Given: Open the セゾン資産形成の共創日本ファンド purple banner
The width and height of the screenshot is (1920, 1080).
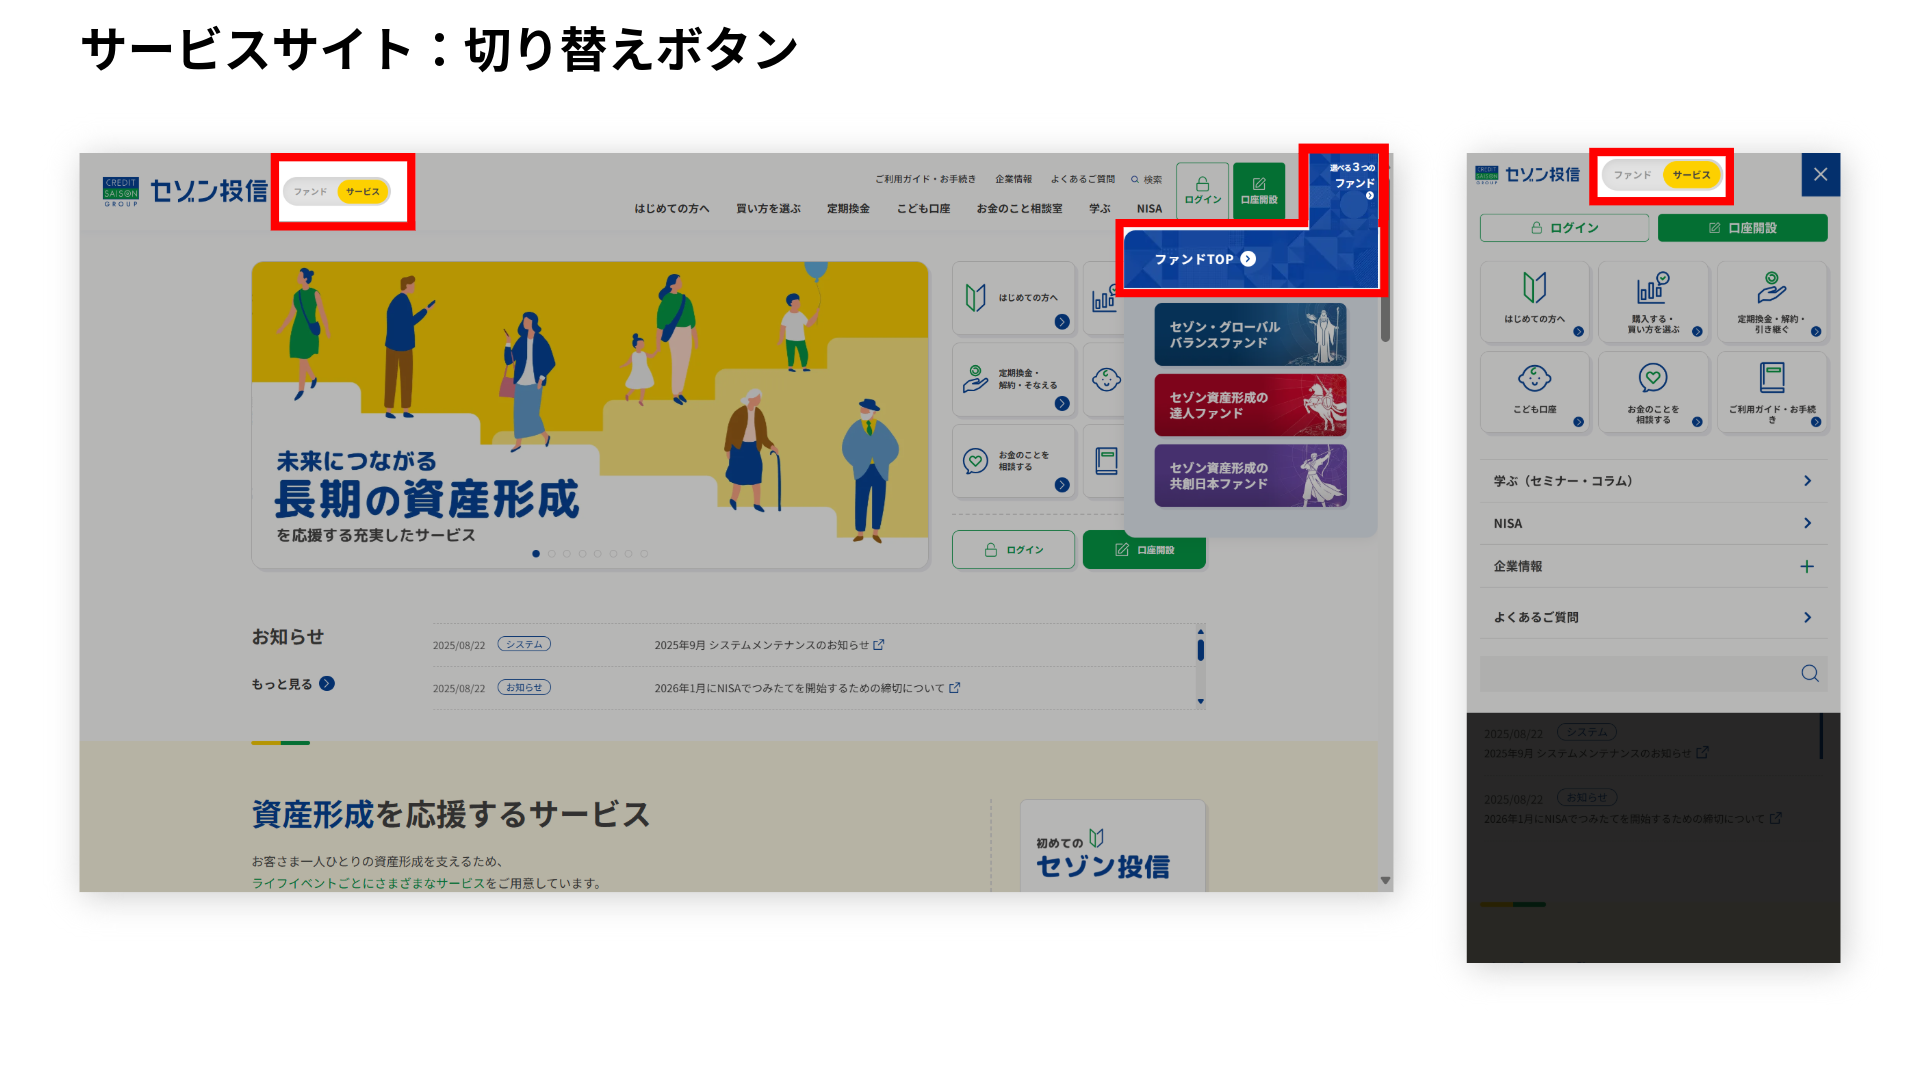Looking at the screenshot, I should 1250,476.
